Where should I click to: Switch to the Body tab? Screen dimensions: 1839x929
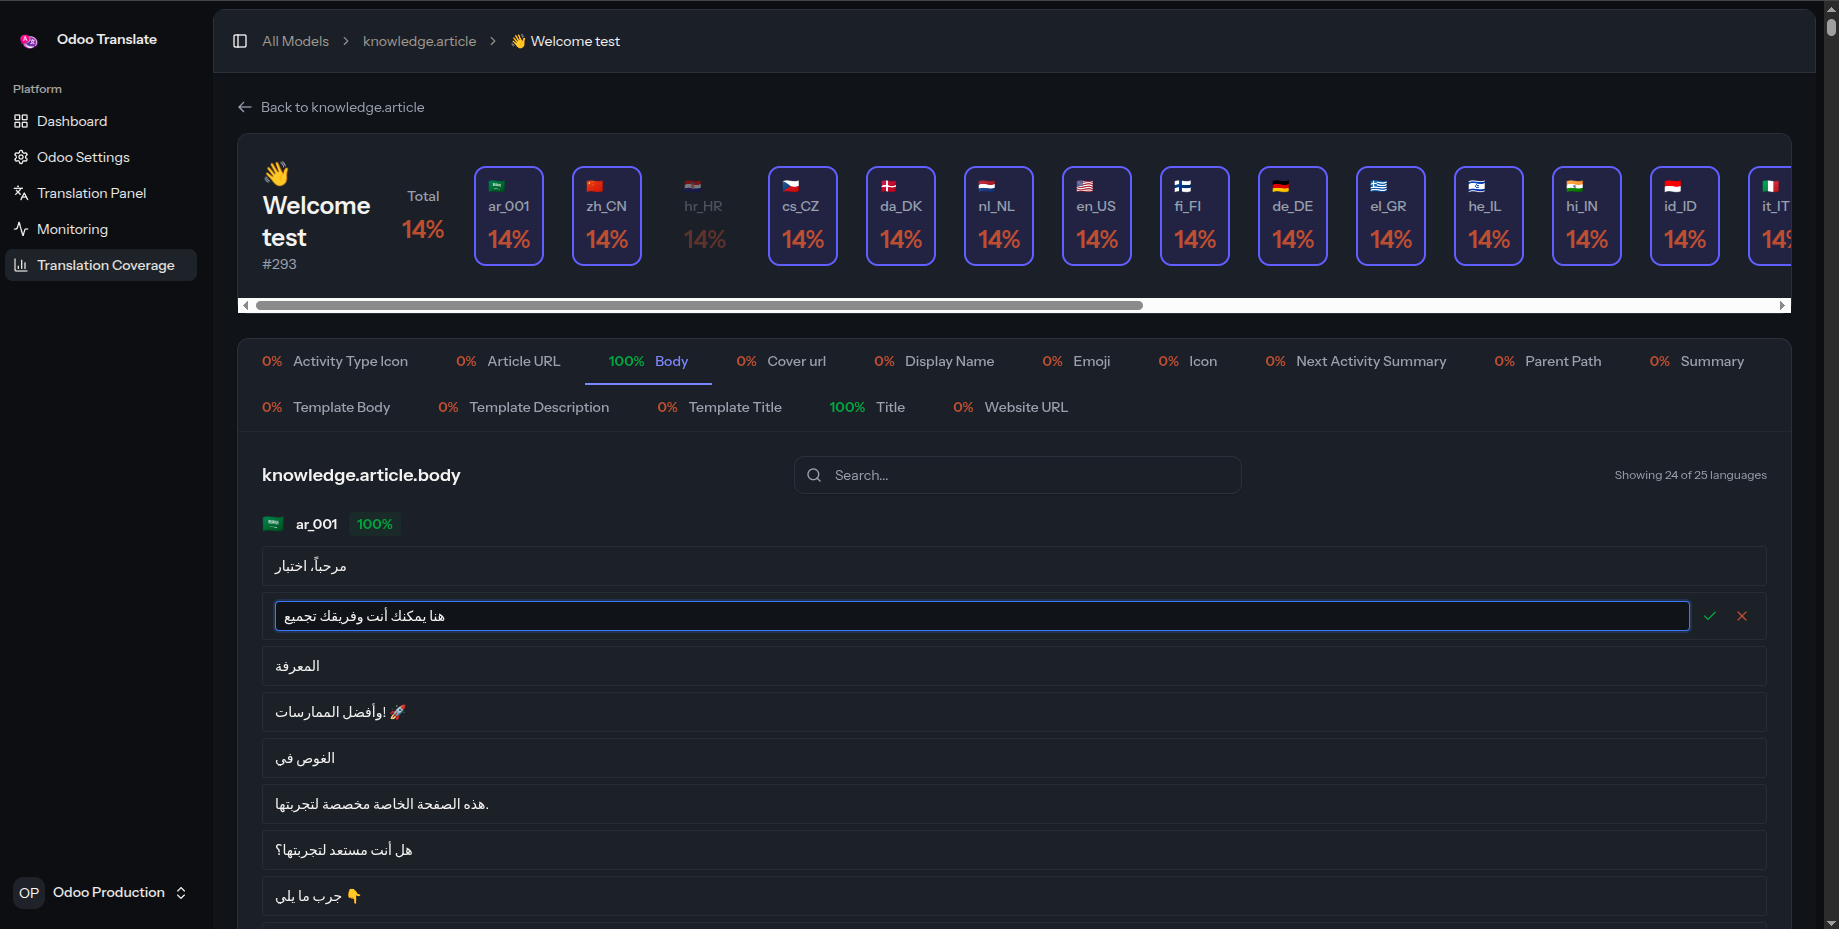[x=648, y=361]
